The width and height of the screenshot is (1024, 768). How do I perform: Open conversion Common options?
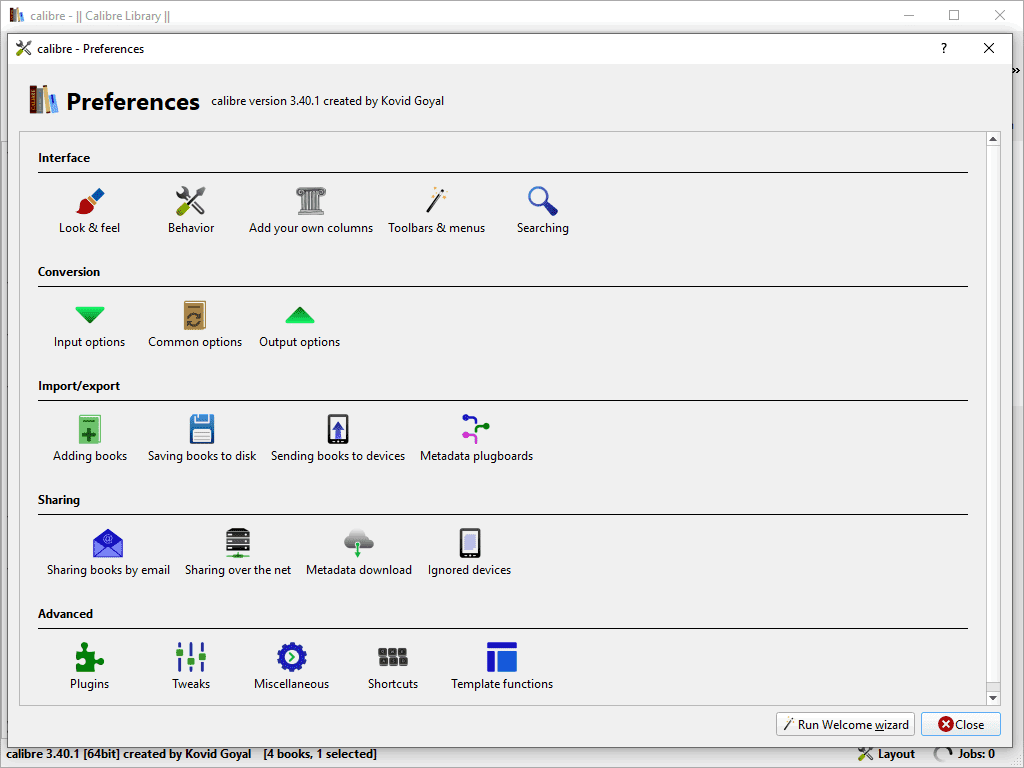195,325
